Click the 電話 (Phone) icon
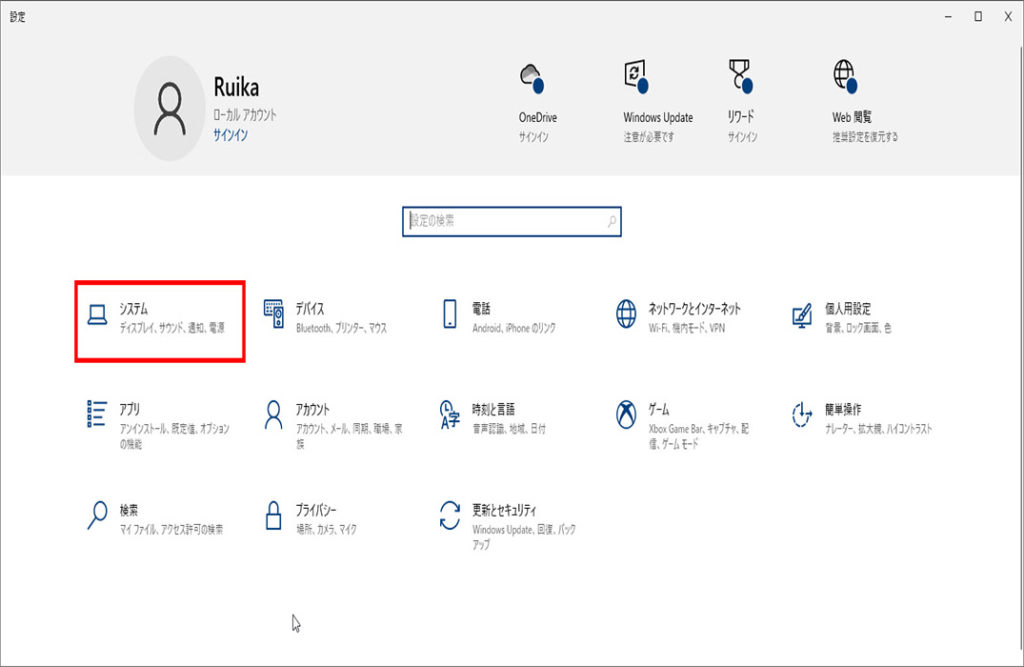Viewport: 1024px width, 667px height. [x=450, y=316]
